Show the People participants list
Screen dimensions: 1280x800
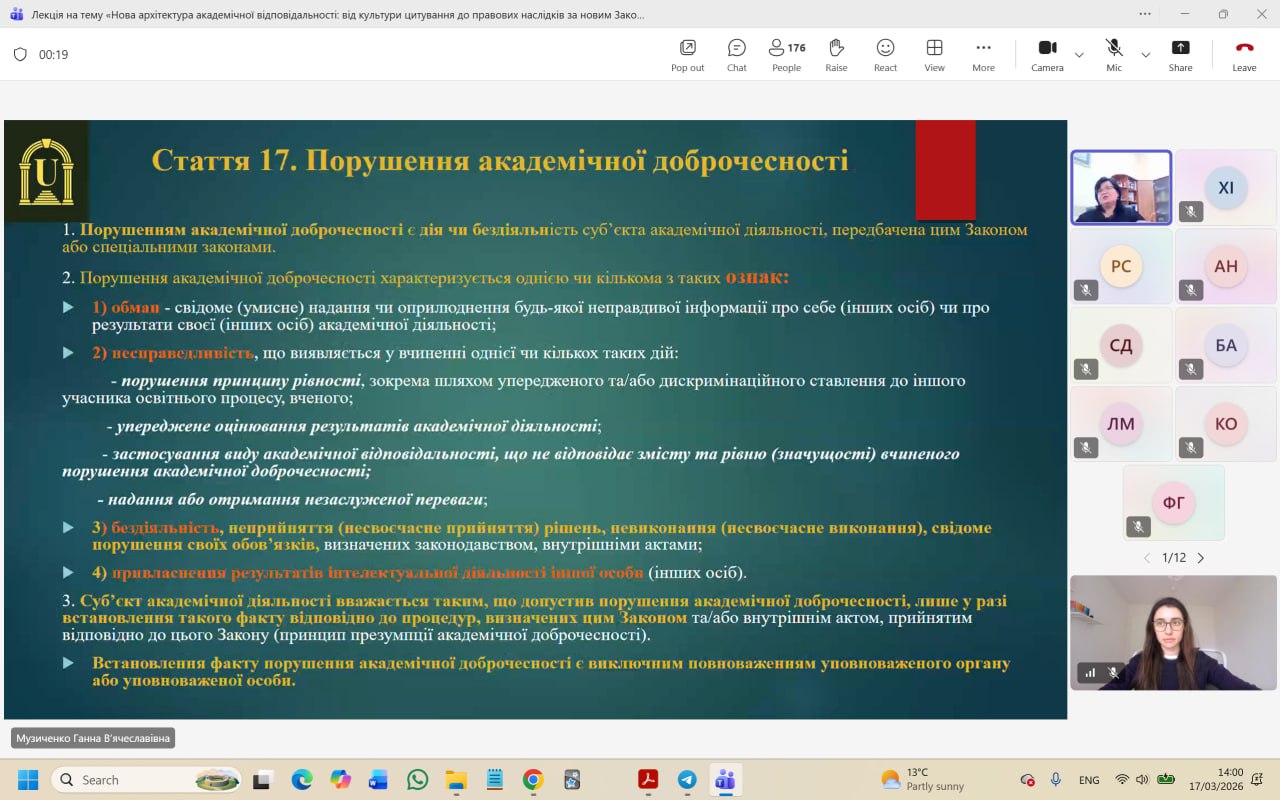coord(786,54)
